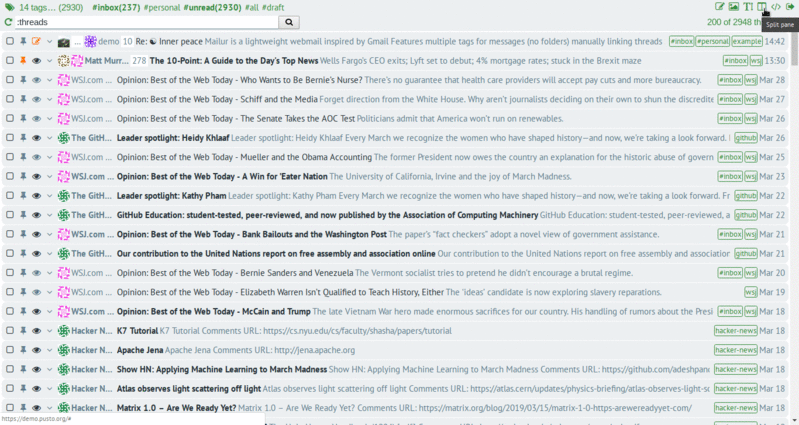
Task: Click the ':threads' search input field
Action: tap(147, 22)
